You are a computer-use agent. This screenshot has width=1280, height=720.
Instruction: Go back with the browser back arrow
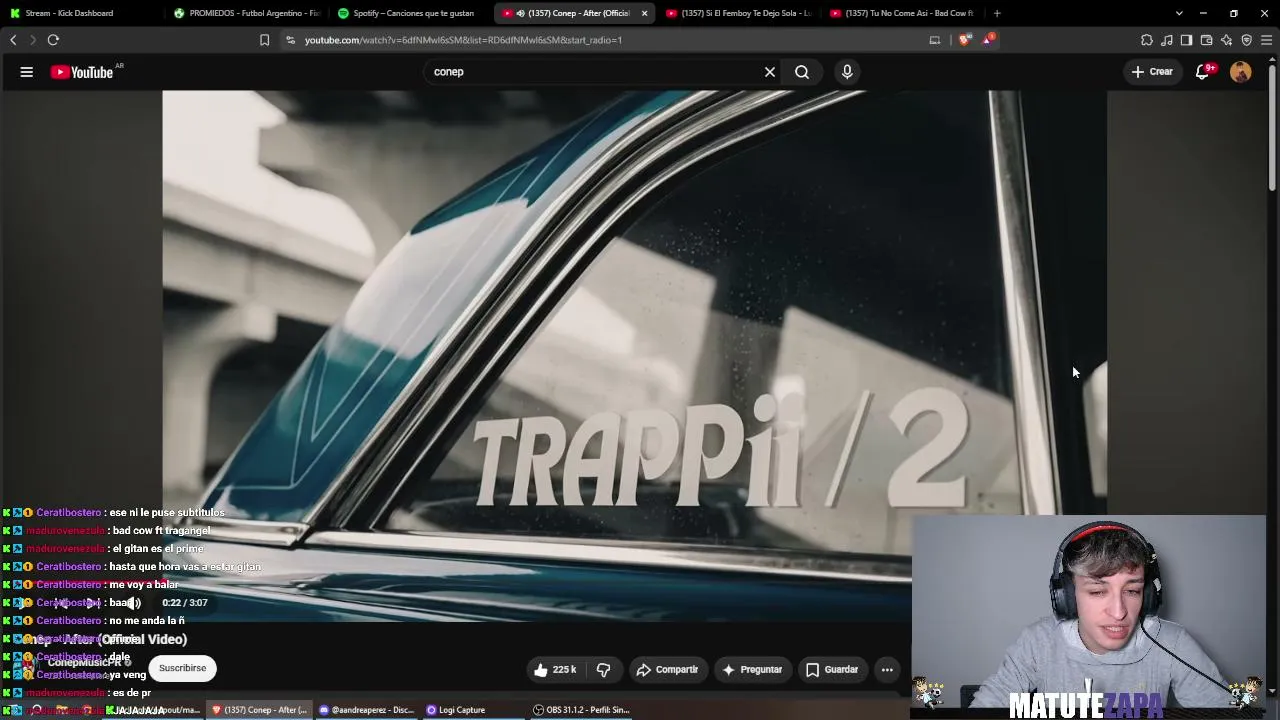tap(13, 40)
